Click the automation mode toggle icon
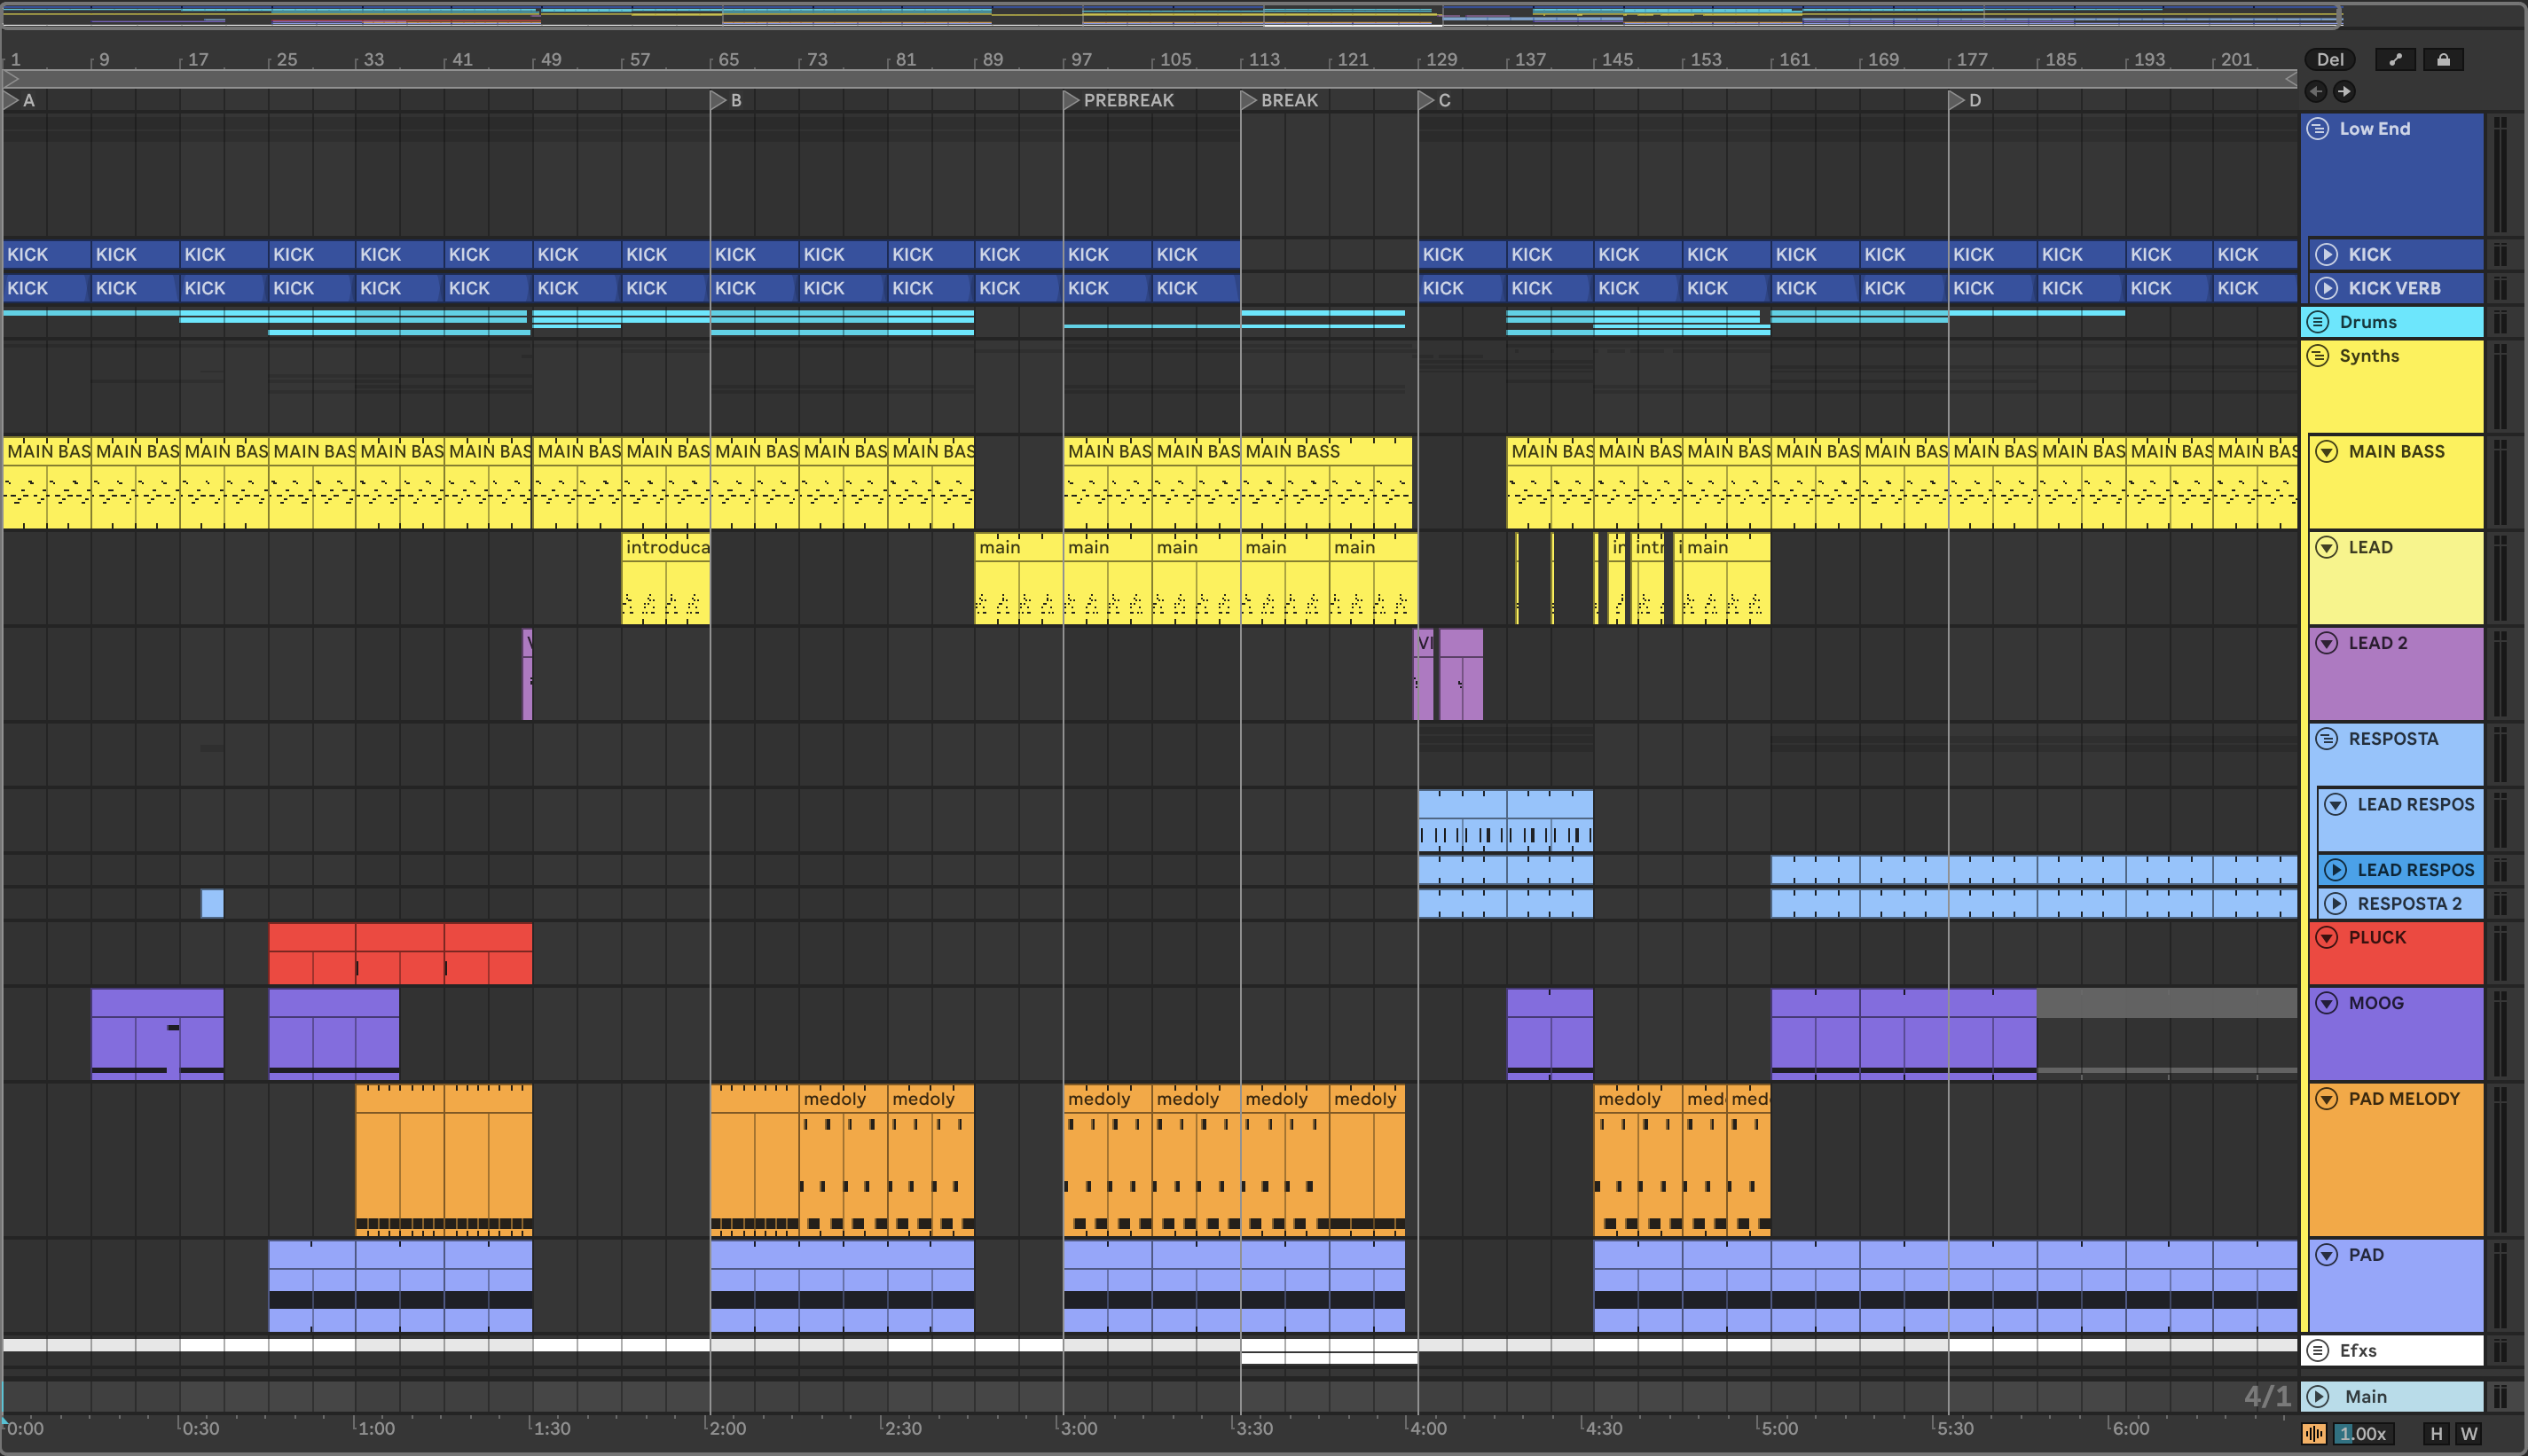 pos(2395,60)
